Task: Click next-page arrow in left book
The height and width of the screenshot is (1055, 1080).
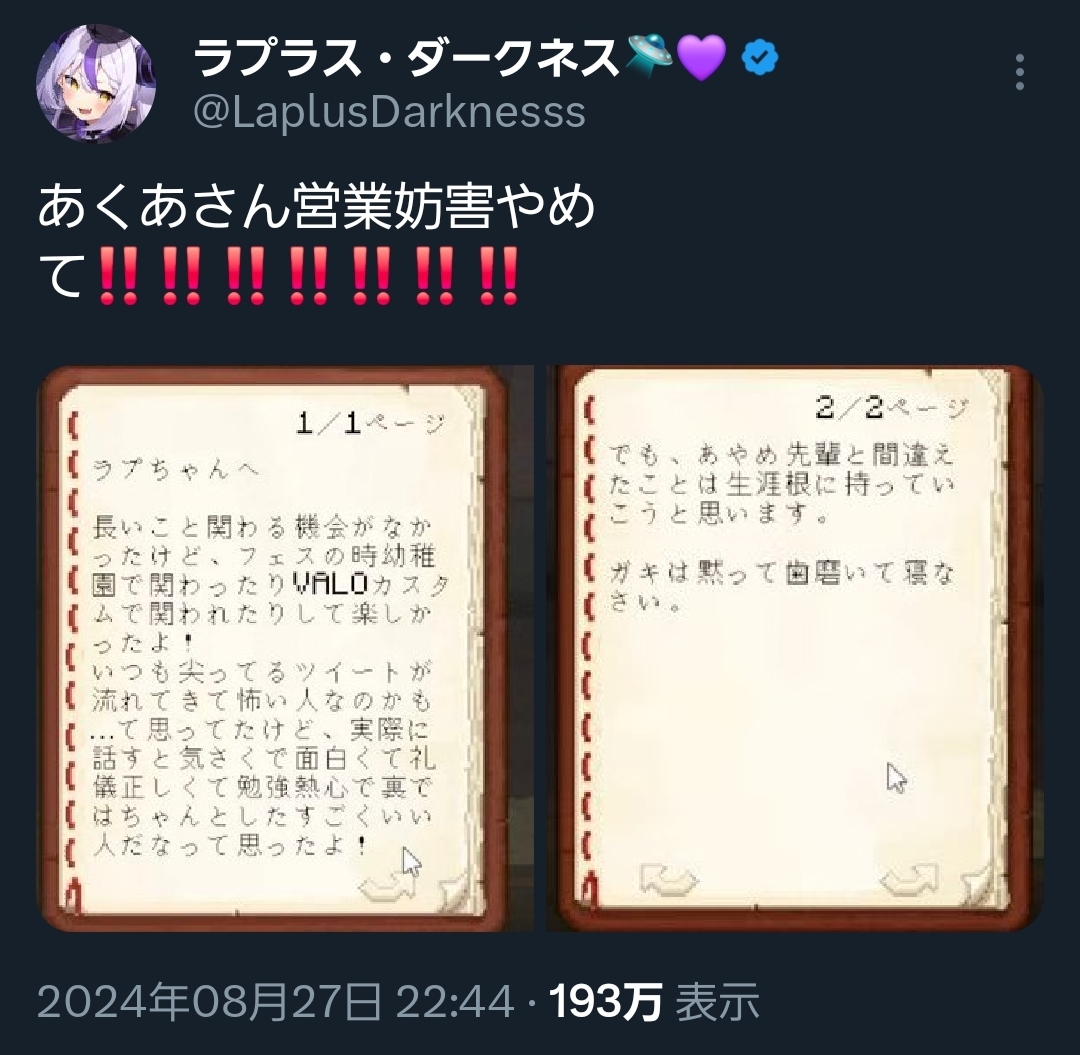Action: click(x=388, y=886)
